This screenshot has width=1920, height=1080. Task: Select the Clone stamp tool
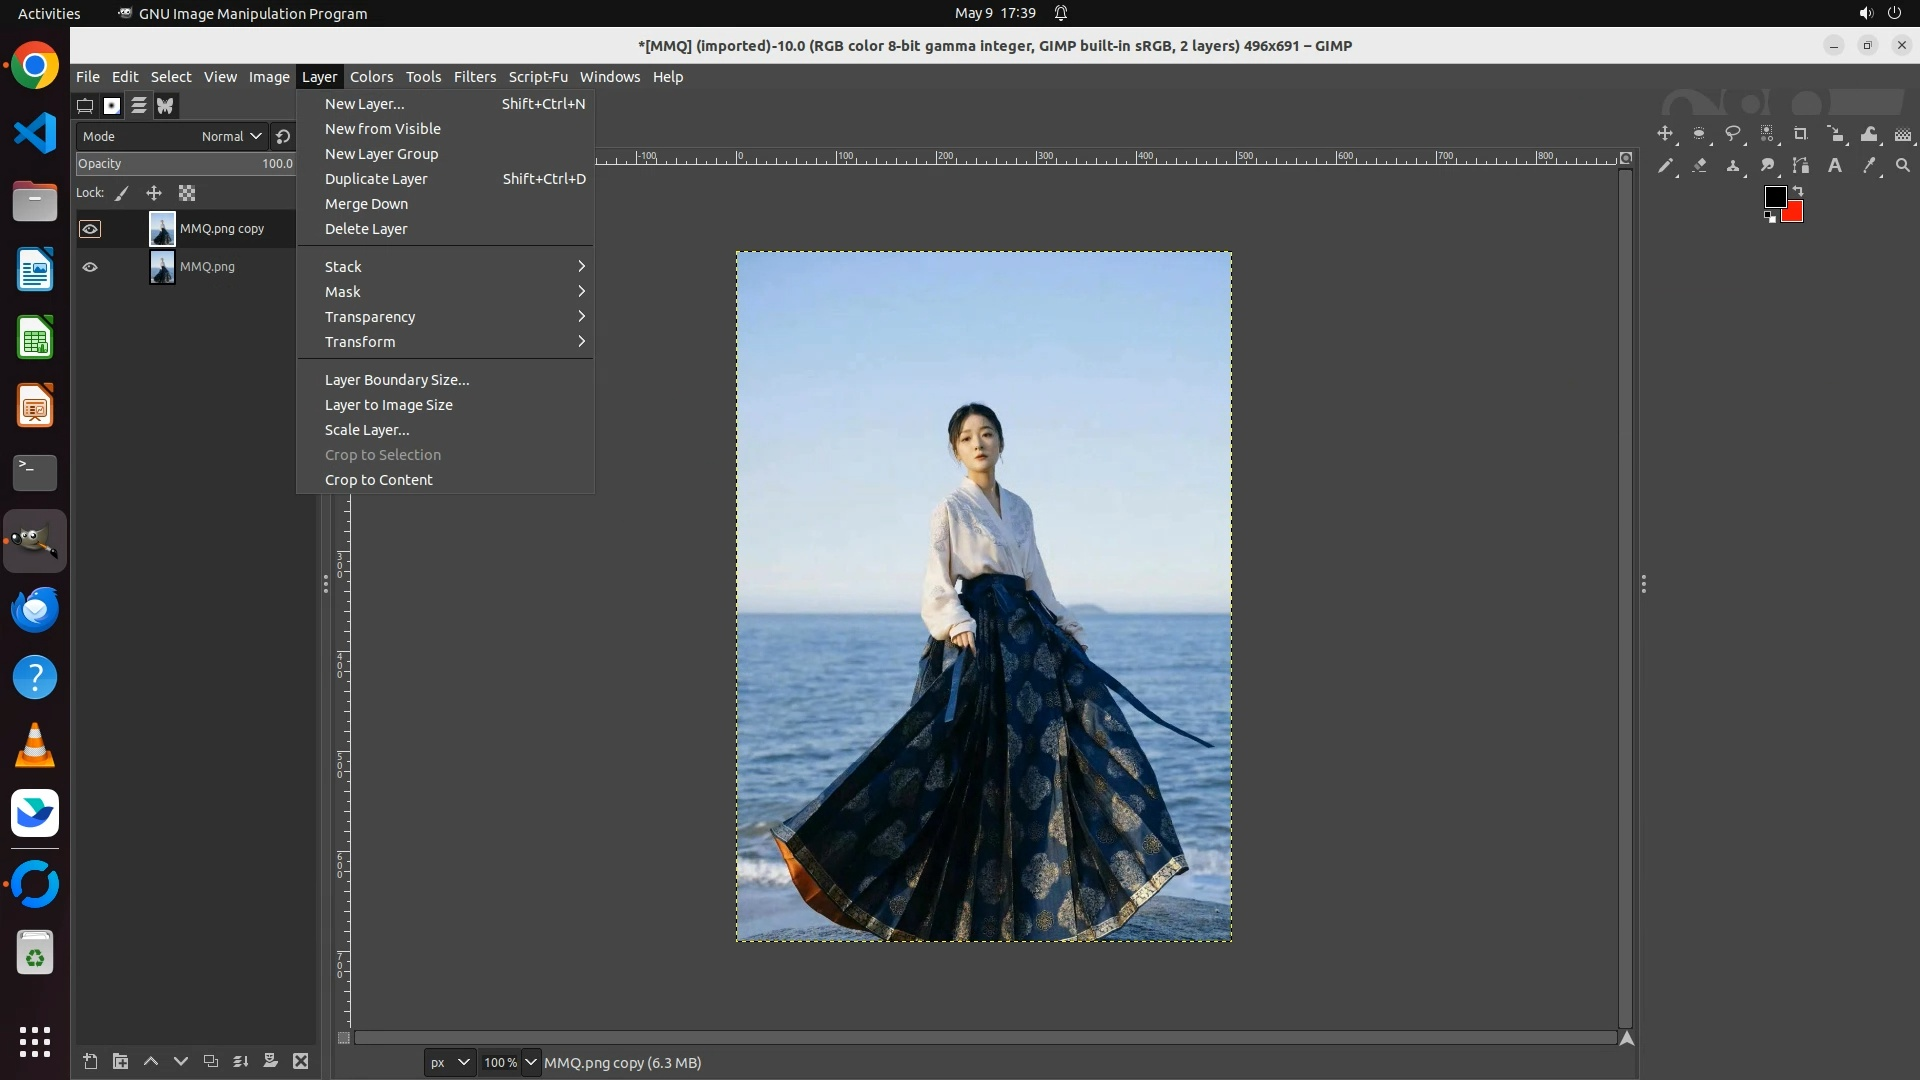(x=1733, y=166)
